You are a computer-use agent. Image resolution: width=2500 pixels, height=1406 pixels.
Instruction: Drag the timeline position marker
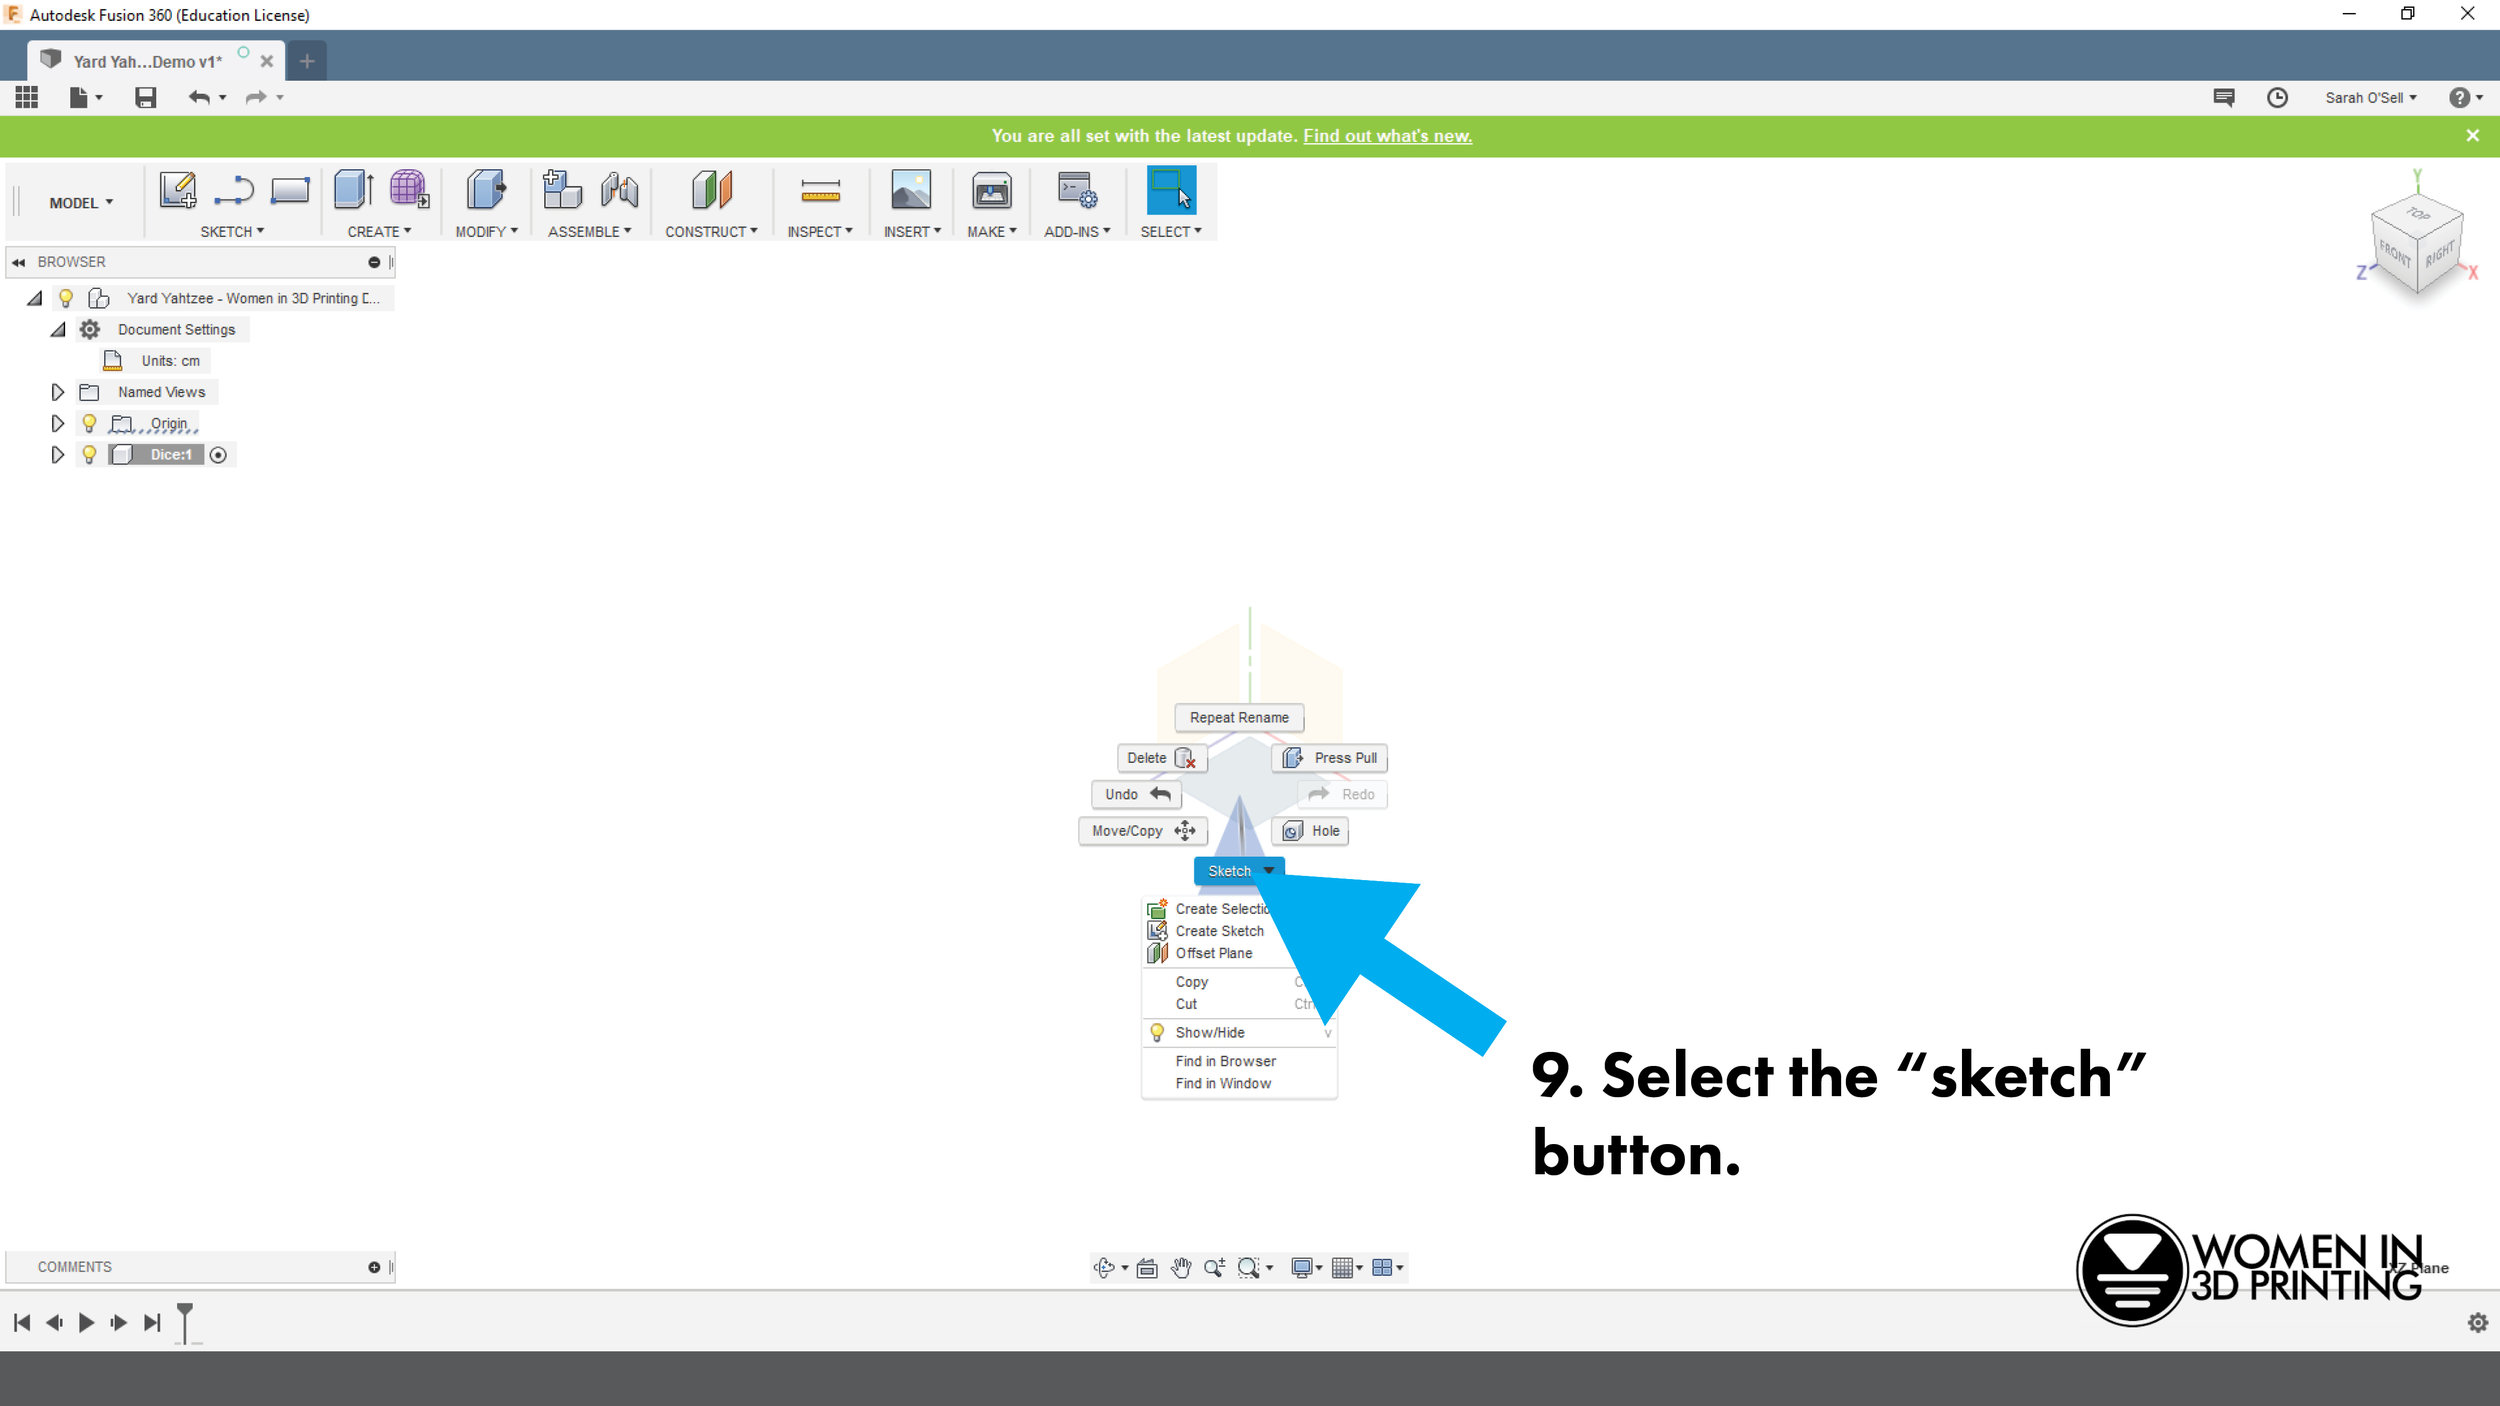coord(182,1320)
